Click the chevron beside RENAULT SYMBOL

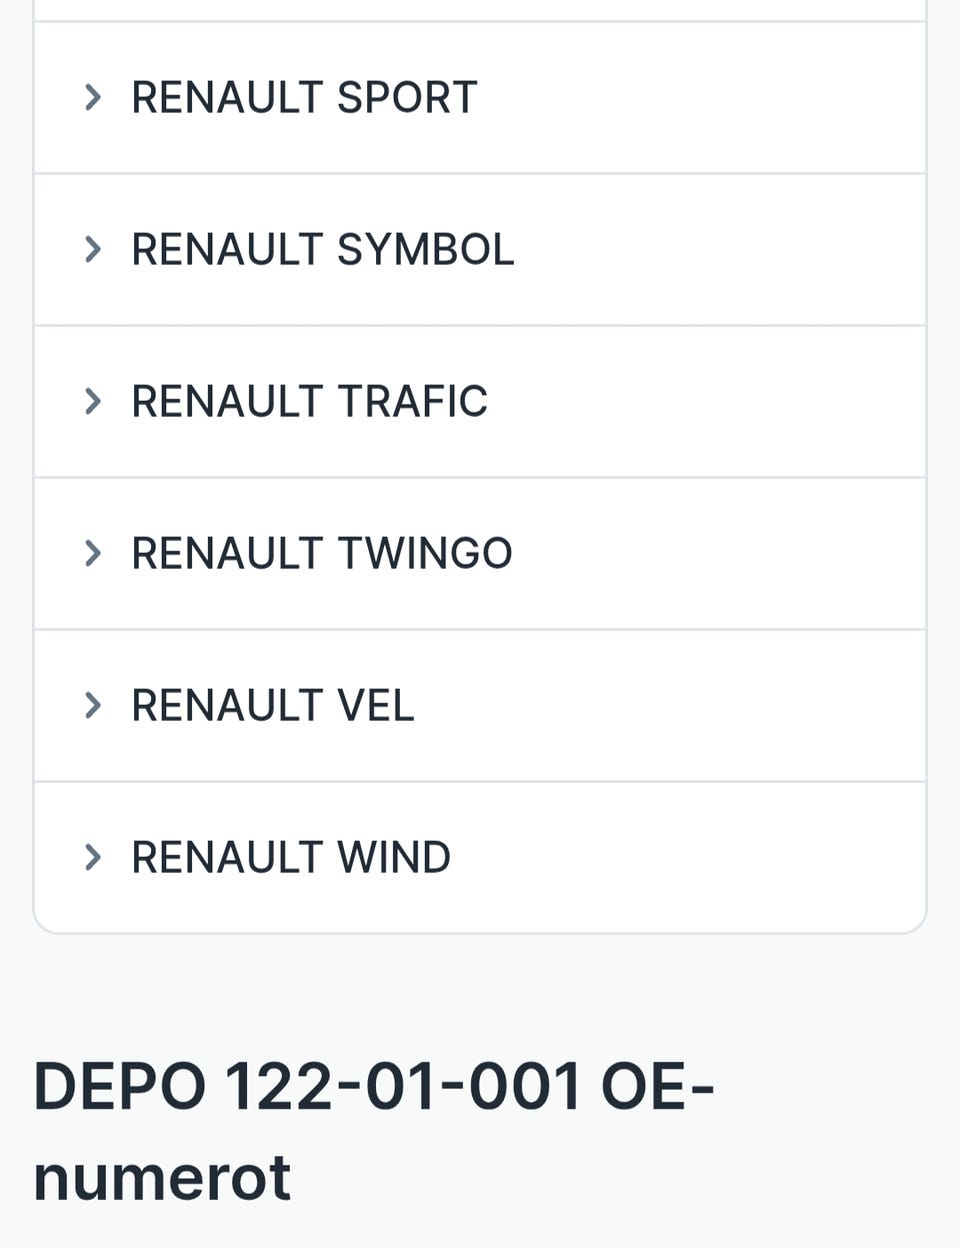(x=93, y=249)
